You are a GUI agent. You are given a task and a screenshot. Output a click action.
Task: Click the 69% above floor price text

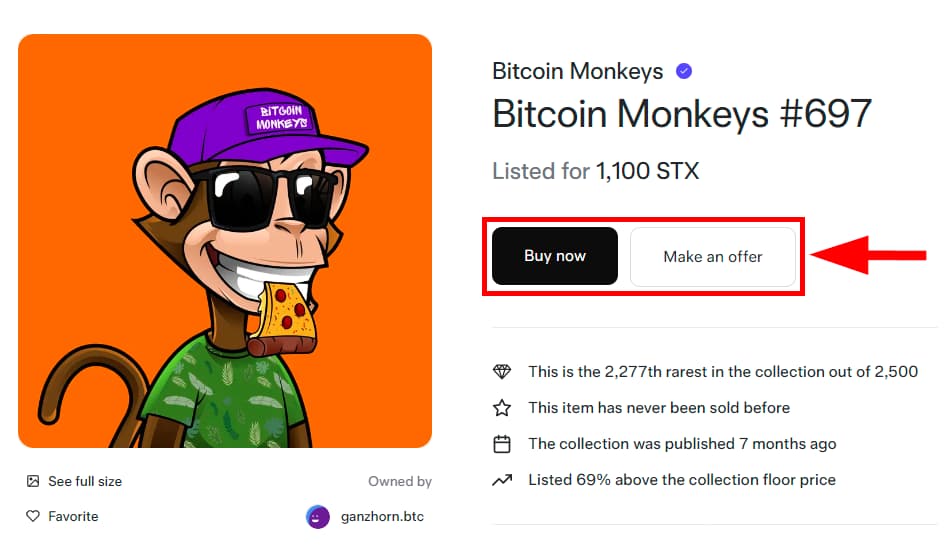click(682, 480)
